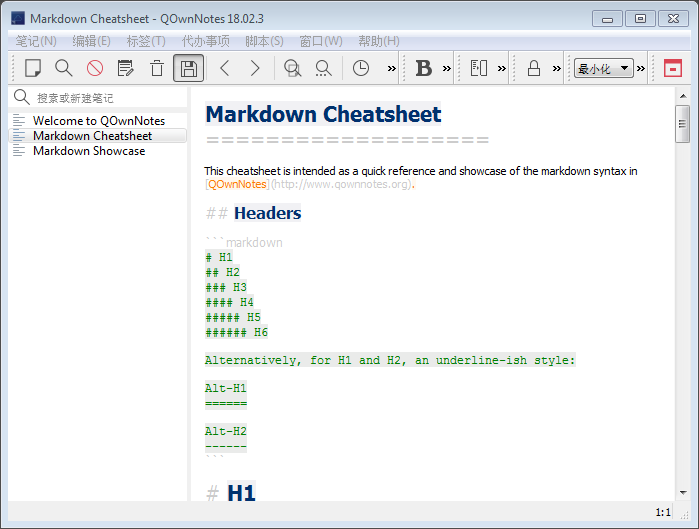
Task: Select the Markdown Showcase note
Action: (89, 151)
